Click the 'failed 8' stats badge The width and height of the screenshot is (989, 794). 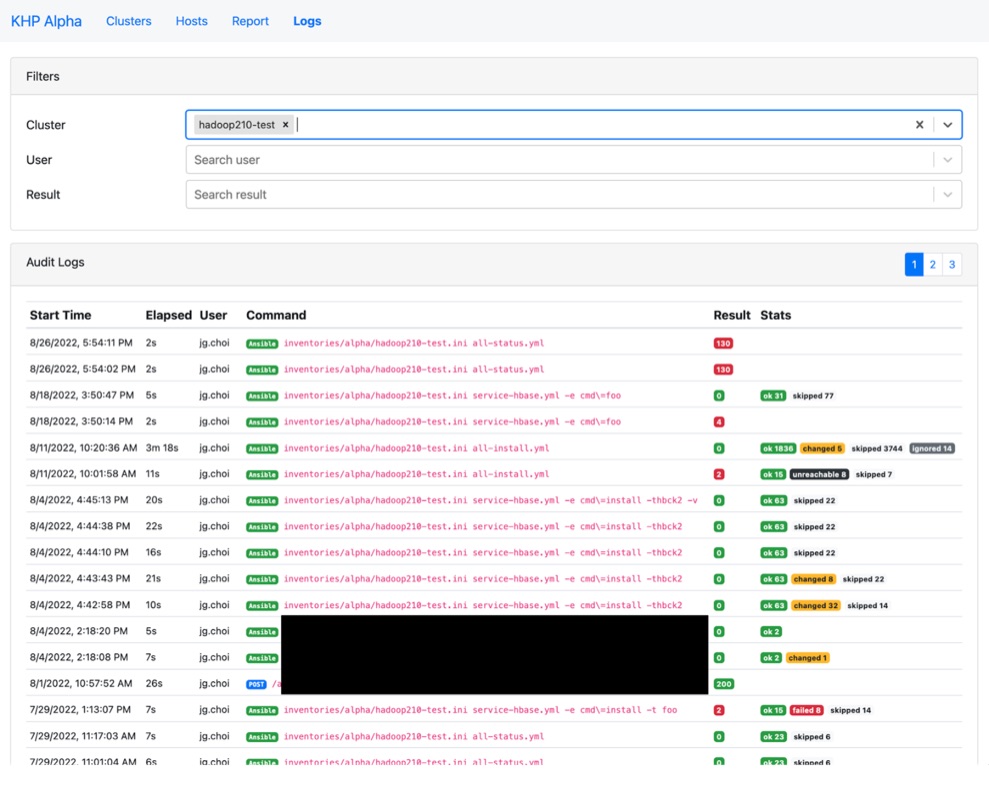click(x=806, y=710)
